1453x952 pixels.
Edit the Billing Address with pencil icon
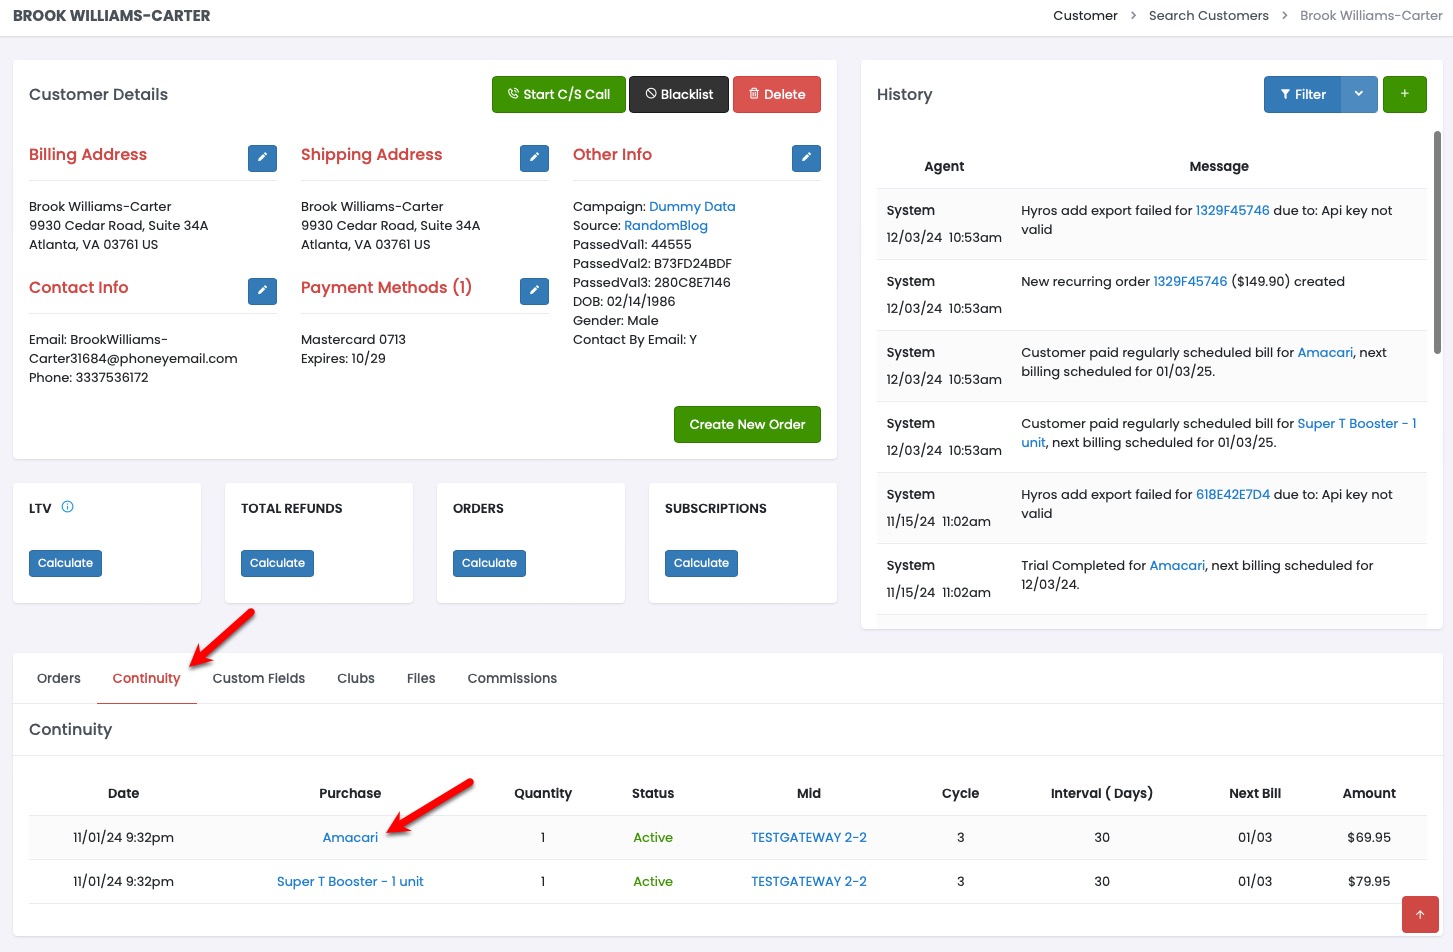coord(262,158)
